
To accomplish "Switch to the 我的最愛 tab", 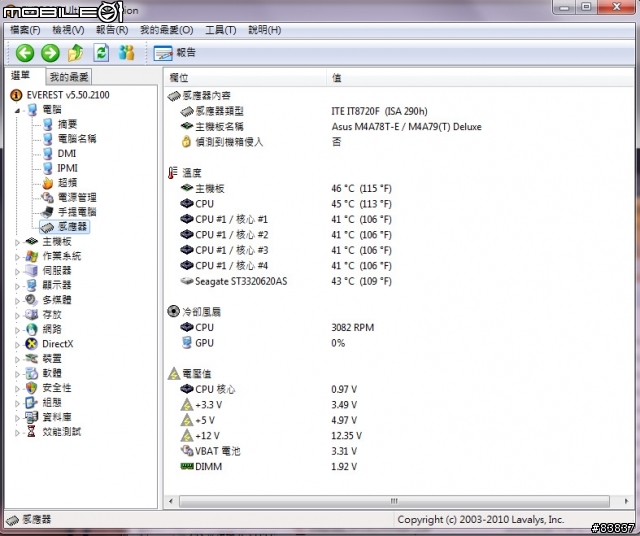I will (x=69, y=77).
